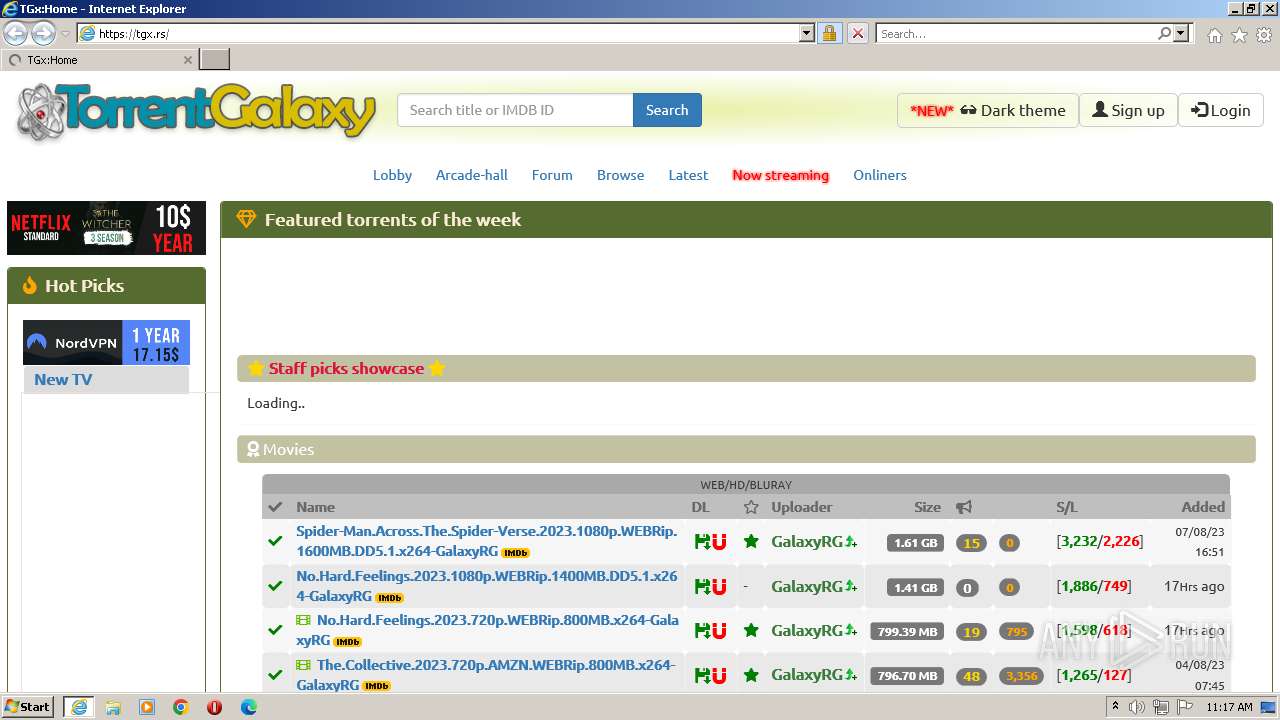Viewport: 1280px width, 720px height.
Task: Open the Netflix 10$ year banner
Action: pos(106,228)
